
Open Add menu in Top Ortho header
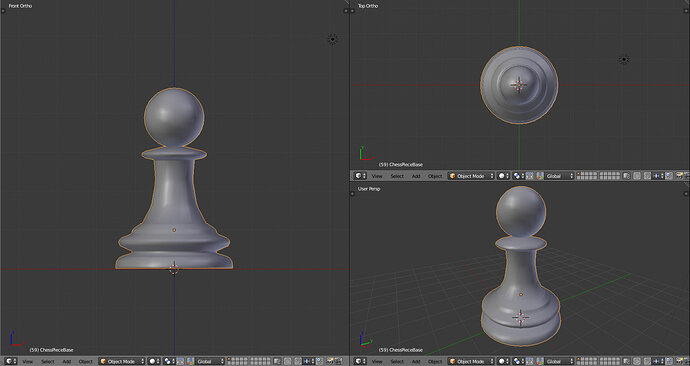(x=416, y=176)
